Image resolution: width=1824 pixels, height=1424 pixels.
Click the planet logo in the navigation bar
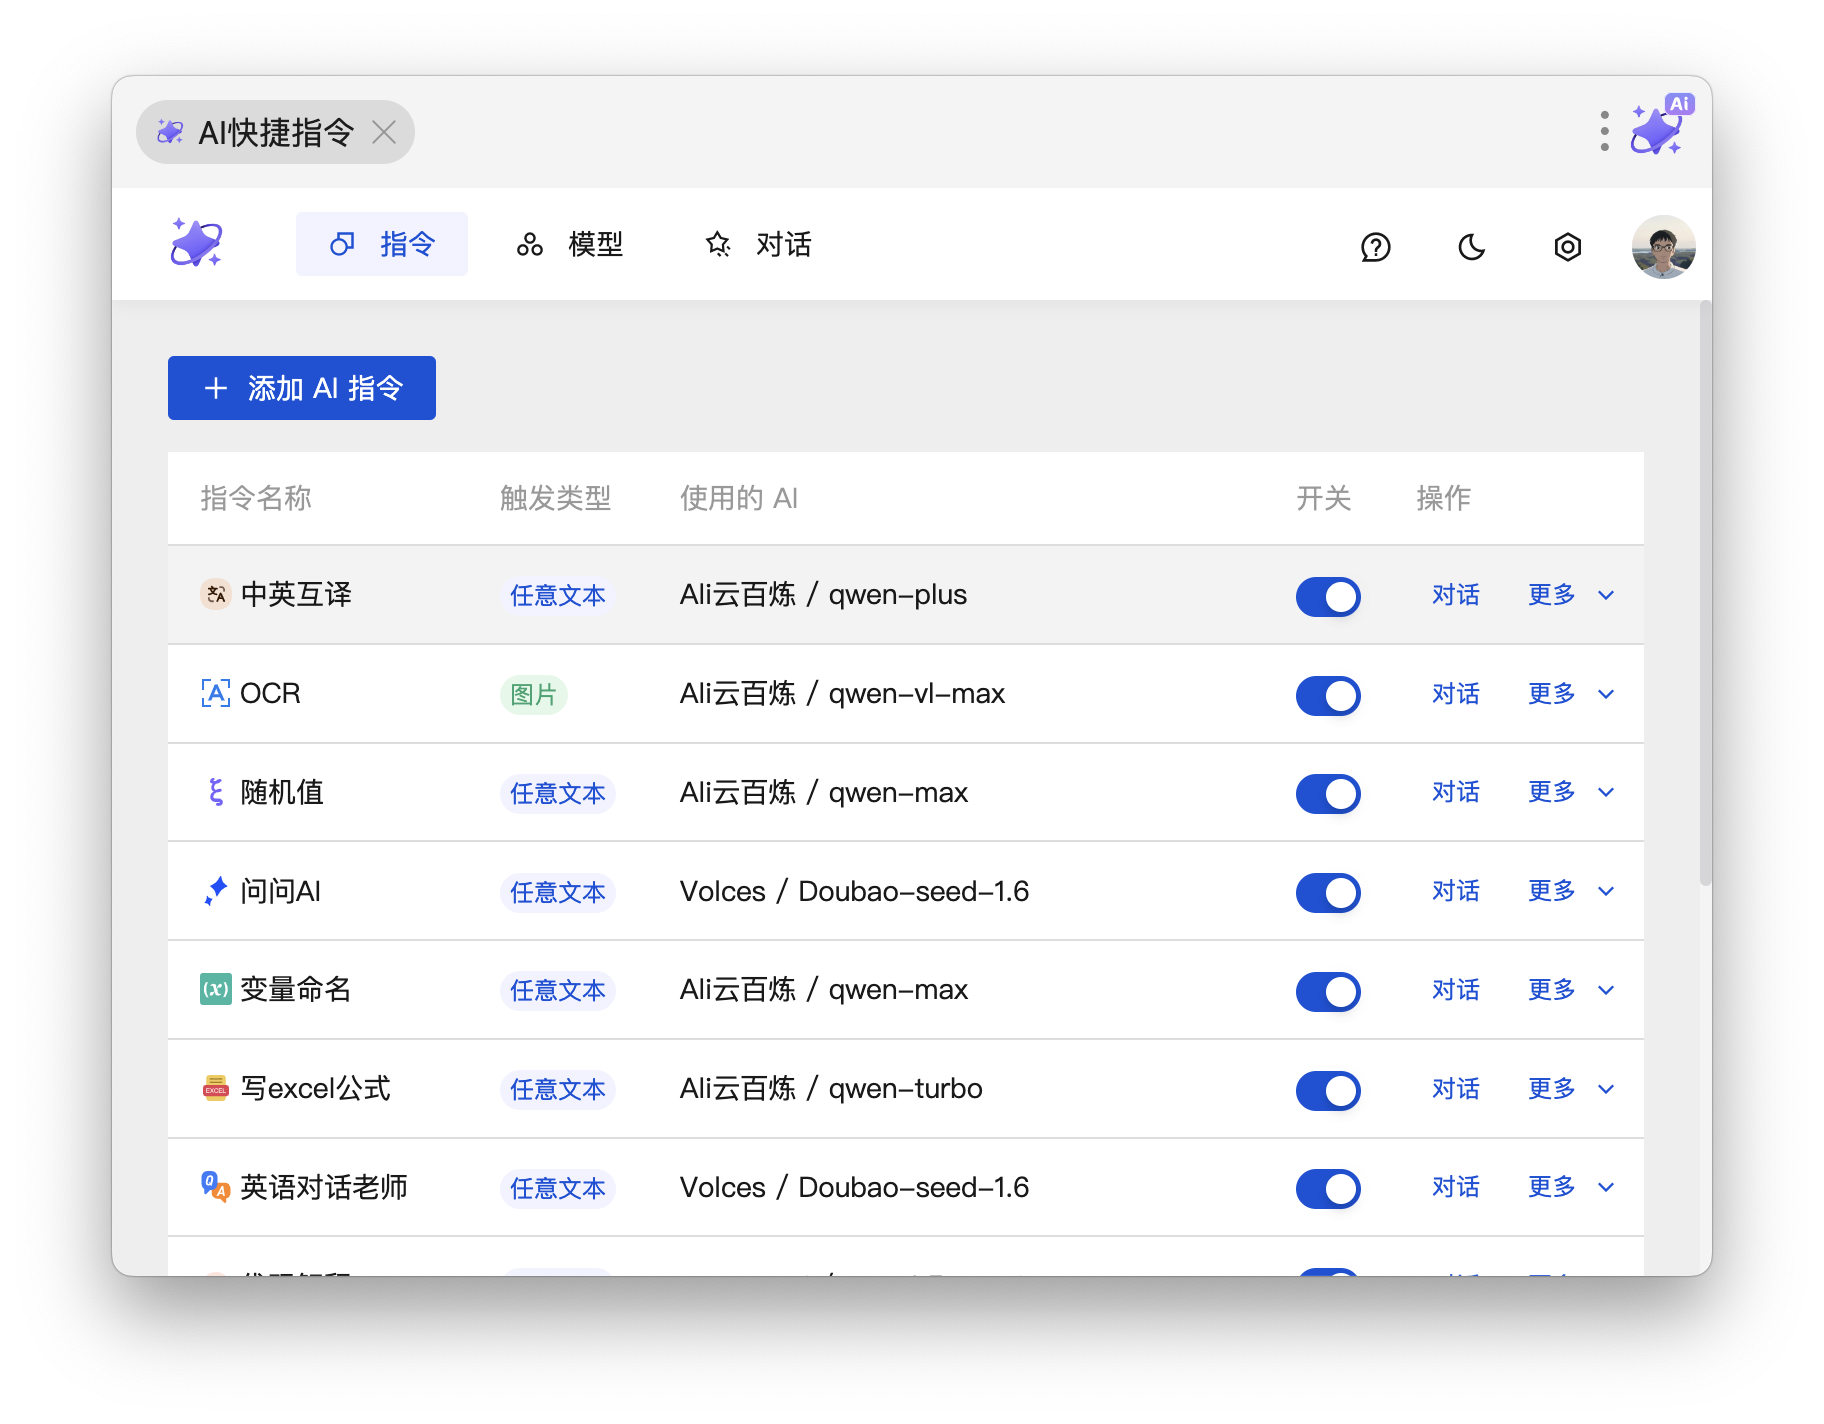click(x=196, y=243)
